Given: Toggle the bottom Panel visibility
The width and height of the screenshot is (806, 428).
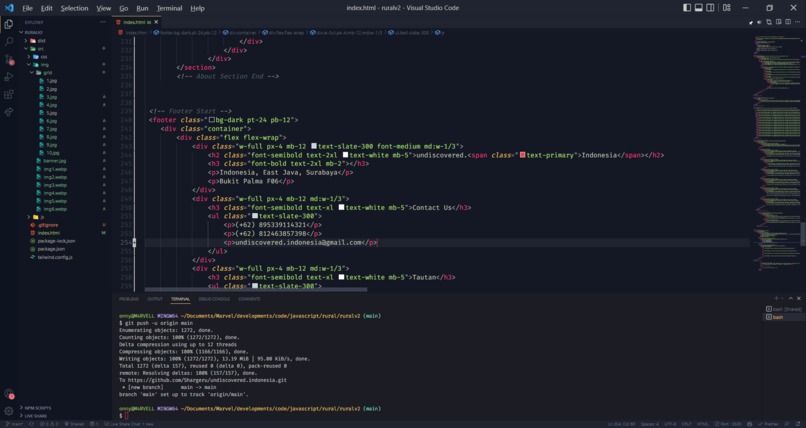Looking at the screenshot, I should [699, 8].
